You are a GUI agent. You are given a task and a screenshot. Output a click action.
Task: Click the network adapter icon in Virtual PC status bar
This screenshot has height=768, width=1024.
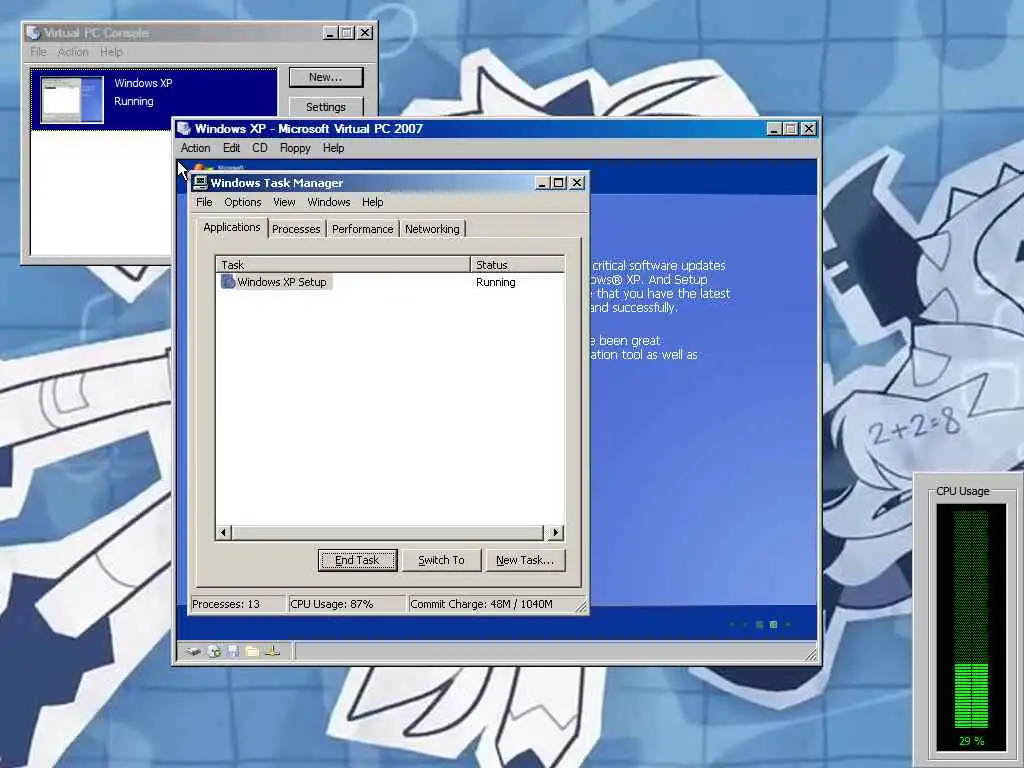273,651
